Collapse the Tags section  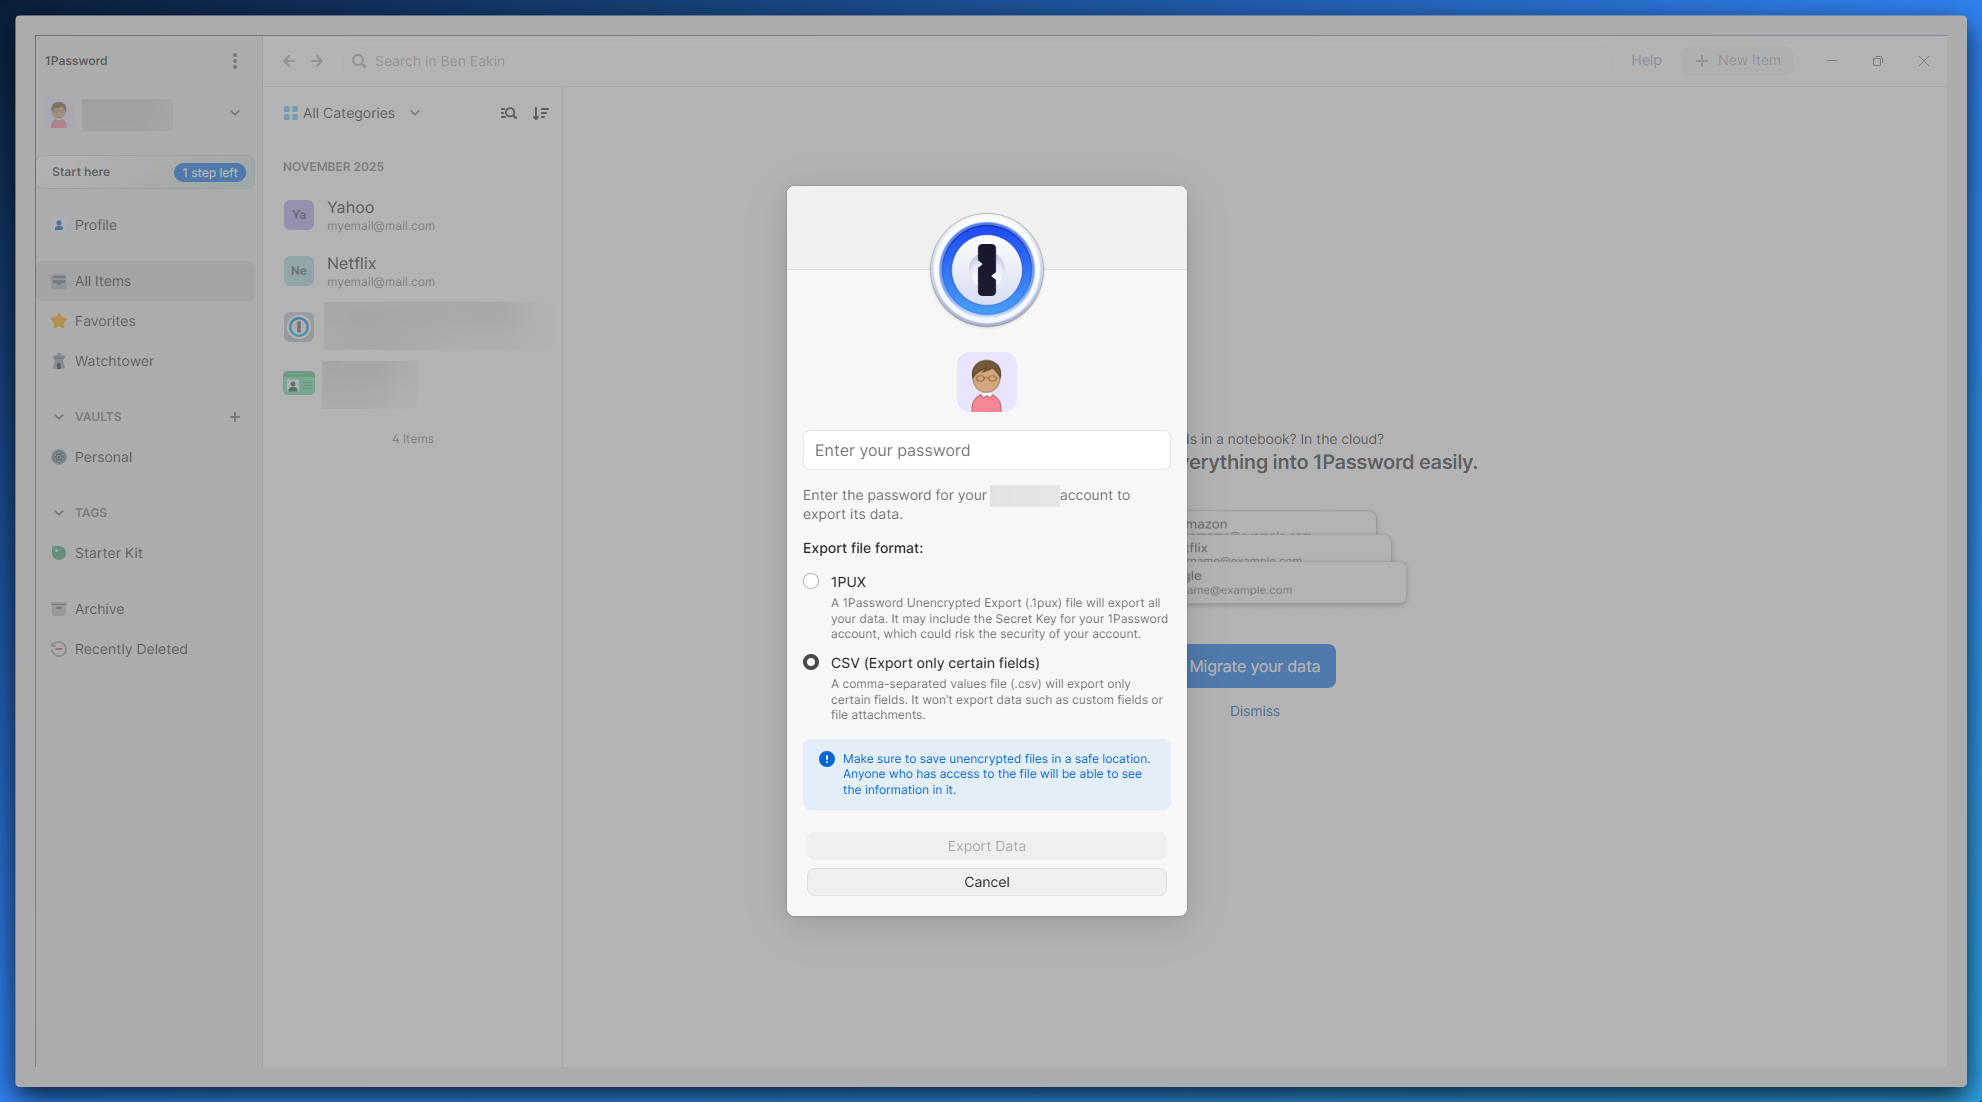59,513
